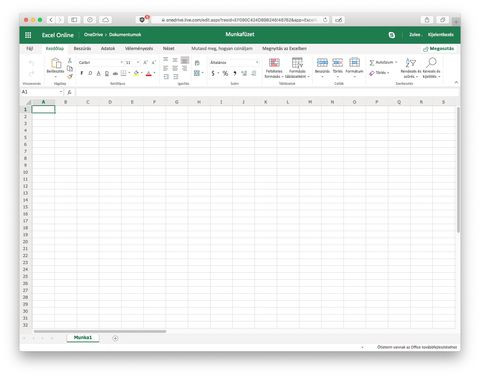Viewport: 480px width, 377px height.
Task: Open the app launcher grid icon
Action: tap(28, 35)
